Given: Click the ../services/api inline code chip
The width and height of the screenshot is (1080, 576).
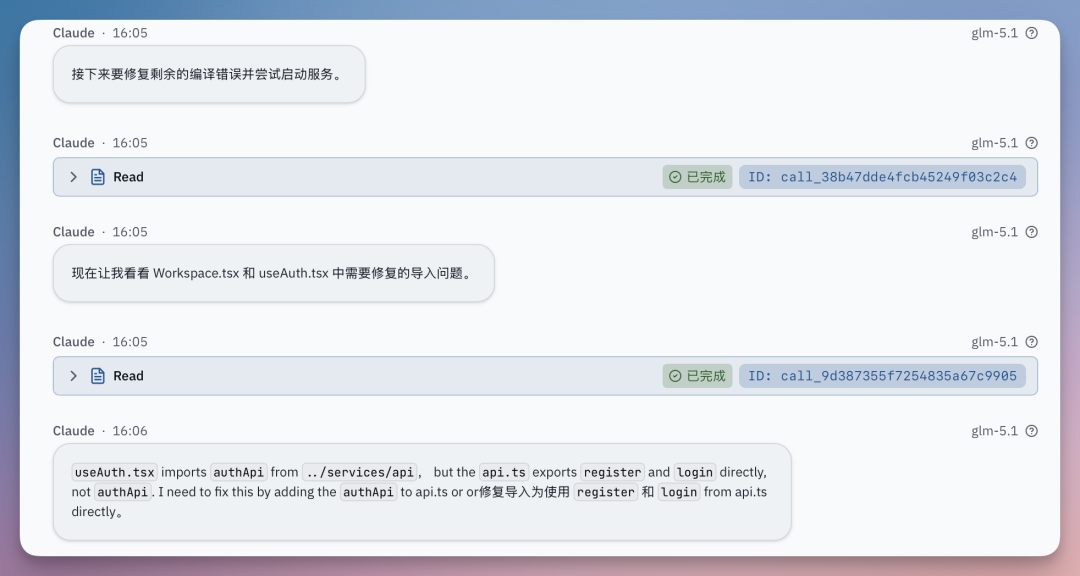Looking at the screenshot, I should (360, 472).
